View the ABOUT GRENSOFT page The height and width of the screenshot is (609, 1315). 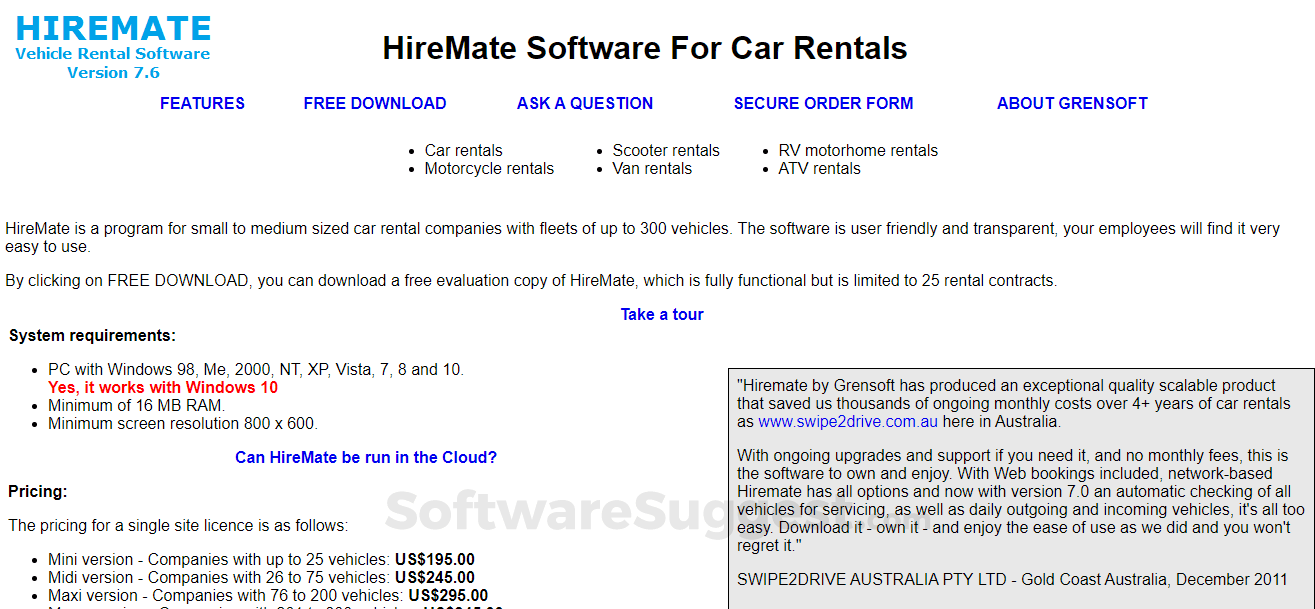pyautogui.click(x=1072, y=103)
